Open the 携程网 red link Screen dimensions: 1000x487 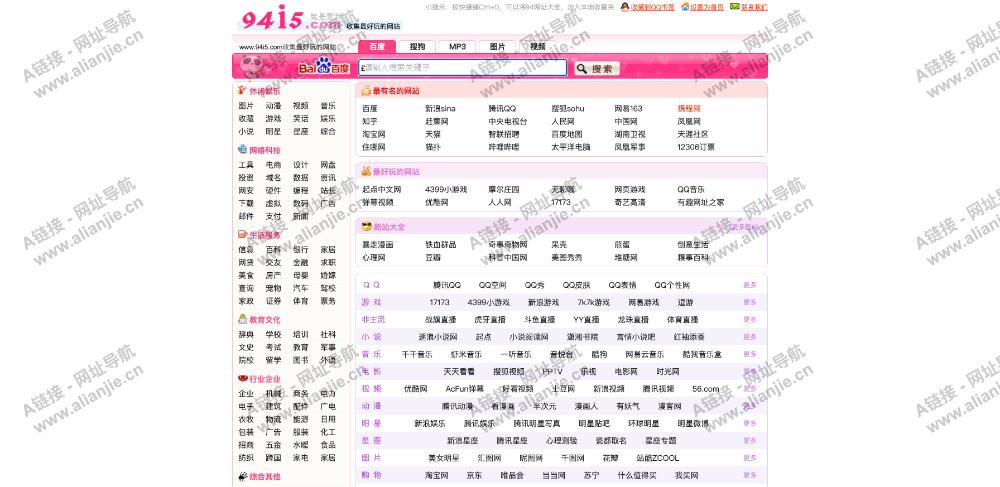689,108
